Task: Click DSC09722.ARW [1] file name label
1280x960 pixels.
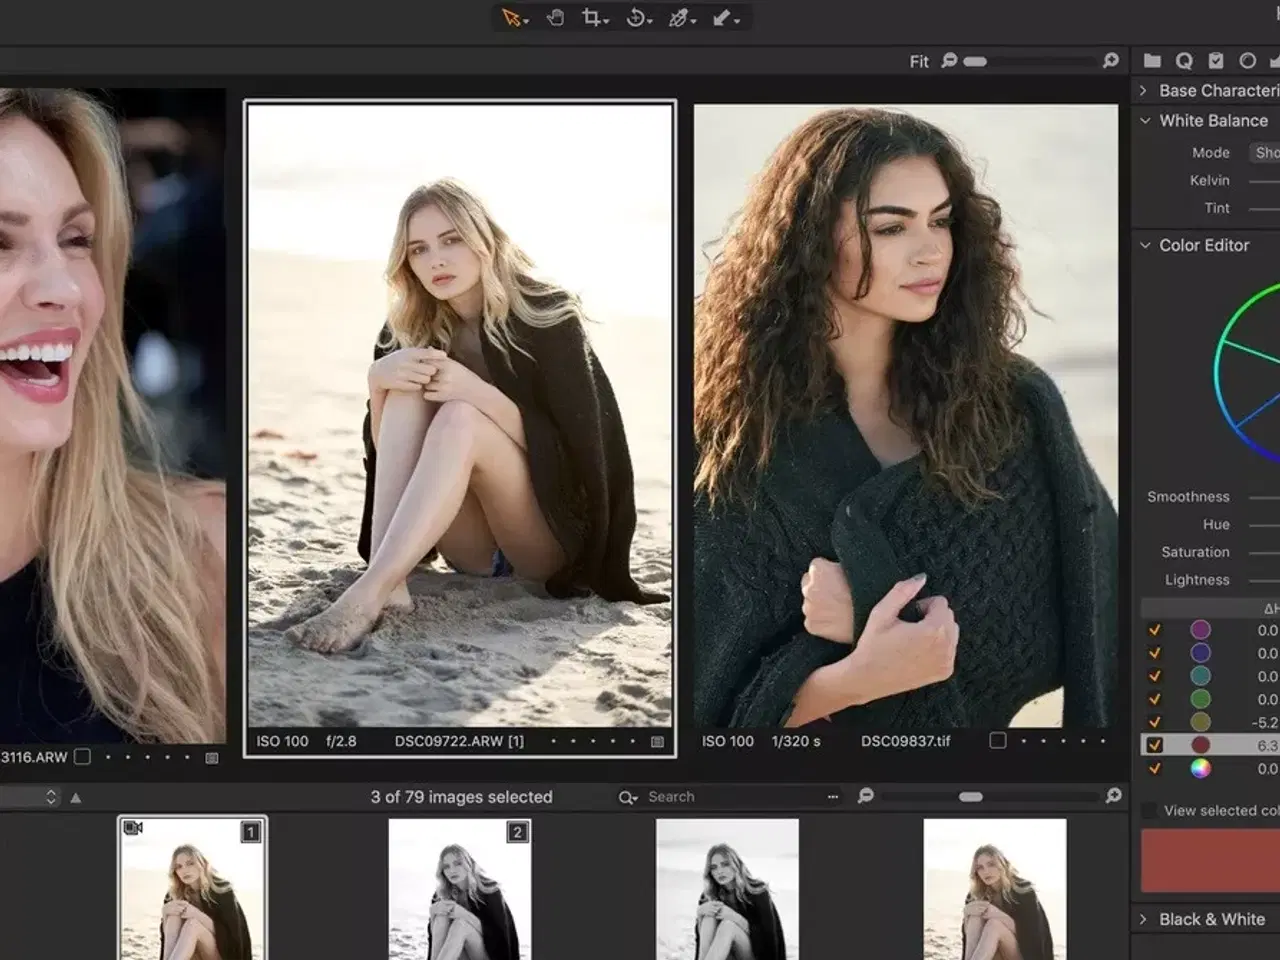Action: [459, 741]
